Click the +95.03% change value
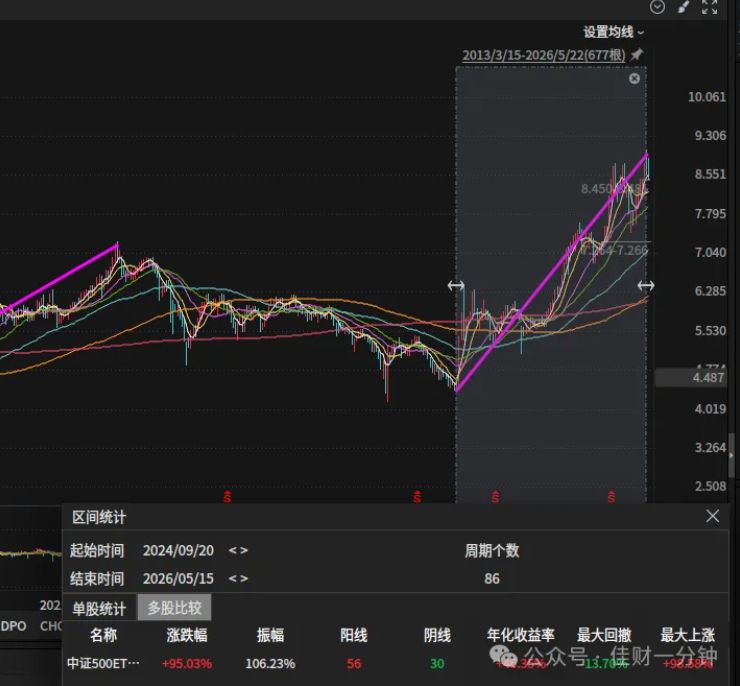The height and width of the screenshot is (686, 740). pyautogui.click(x=187, y=664)
